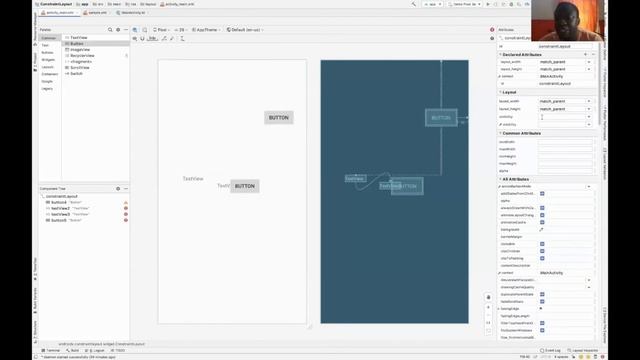The height and width of the screenshot is (360, 640).
Task: Select the Layouts palette category
Action: [x=48, y=67]
